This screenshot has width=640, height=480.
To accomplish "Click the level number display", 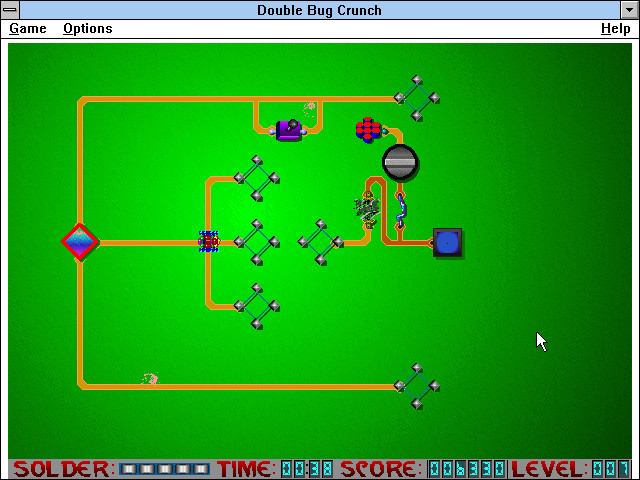I will coord(611,469).
